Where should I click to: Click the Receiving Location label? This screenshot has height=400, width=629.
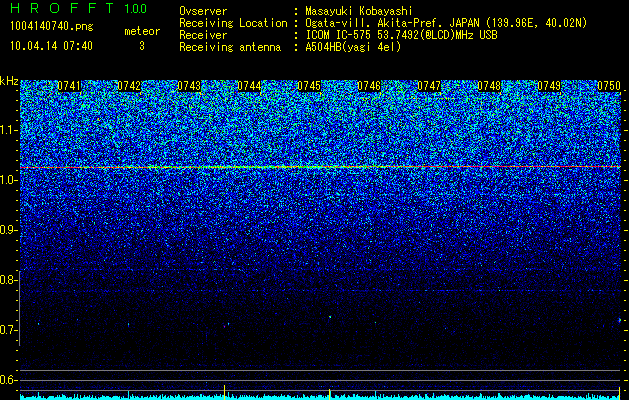[x=233, y=23]
